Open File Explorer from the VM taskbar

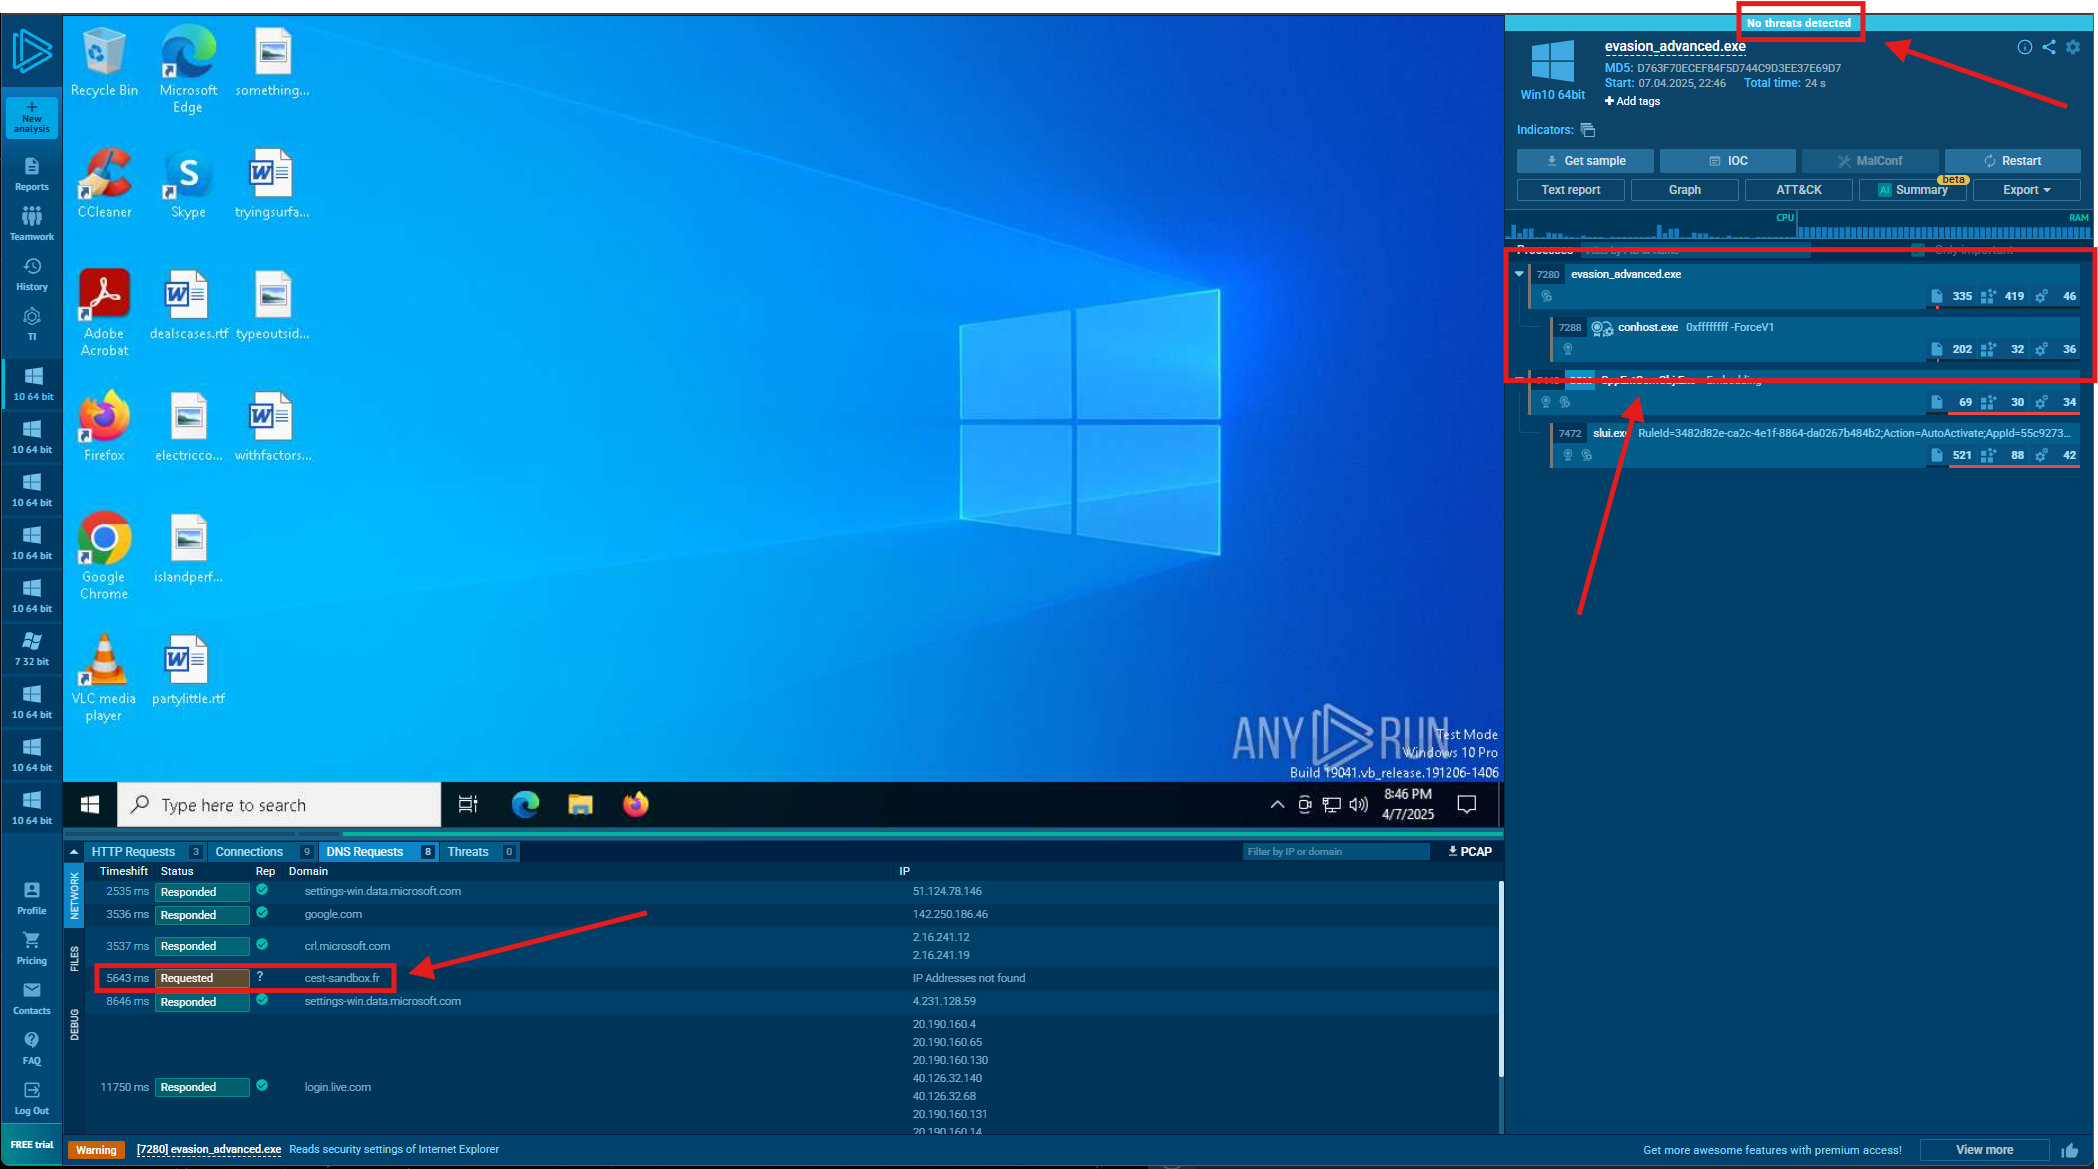[x=581, y=805]
